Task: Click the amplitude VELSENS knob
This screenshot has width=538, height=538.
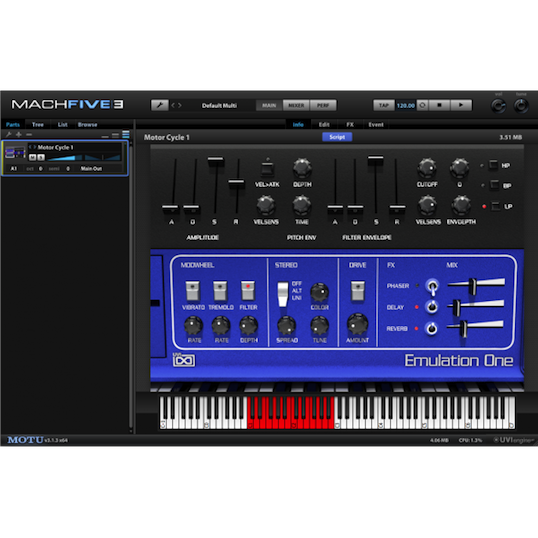Action: pos(266,205)
